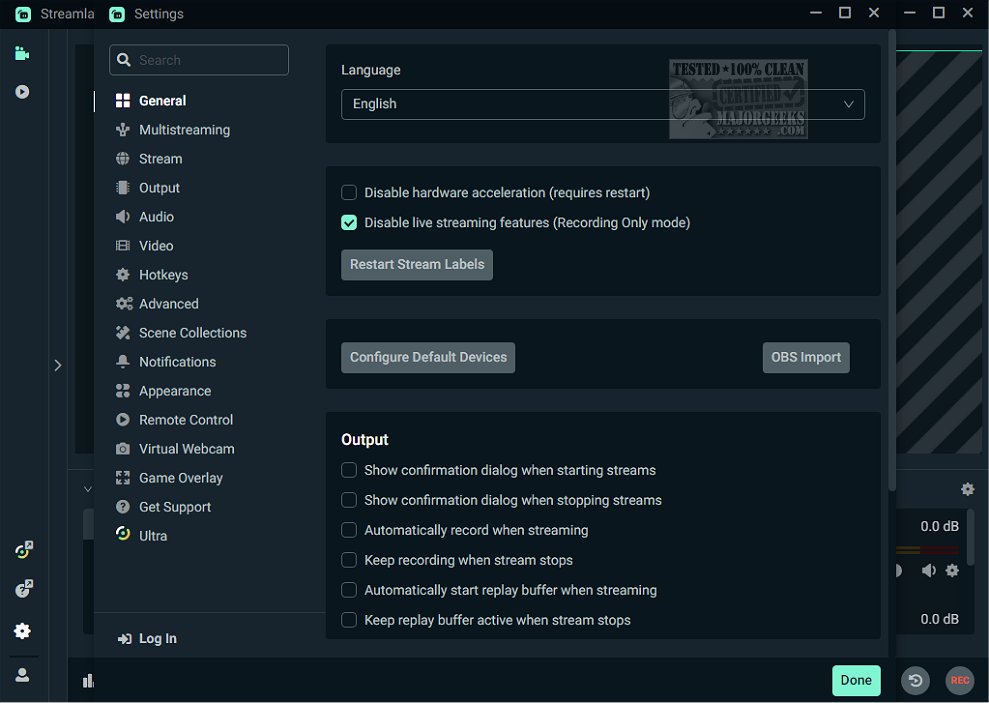Open the Editor video camera icon in sidebar
The image size is (989, 703).
click(x=23, y=52)
